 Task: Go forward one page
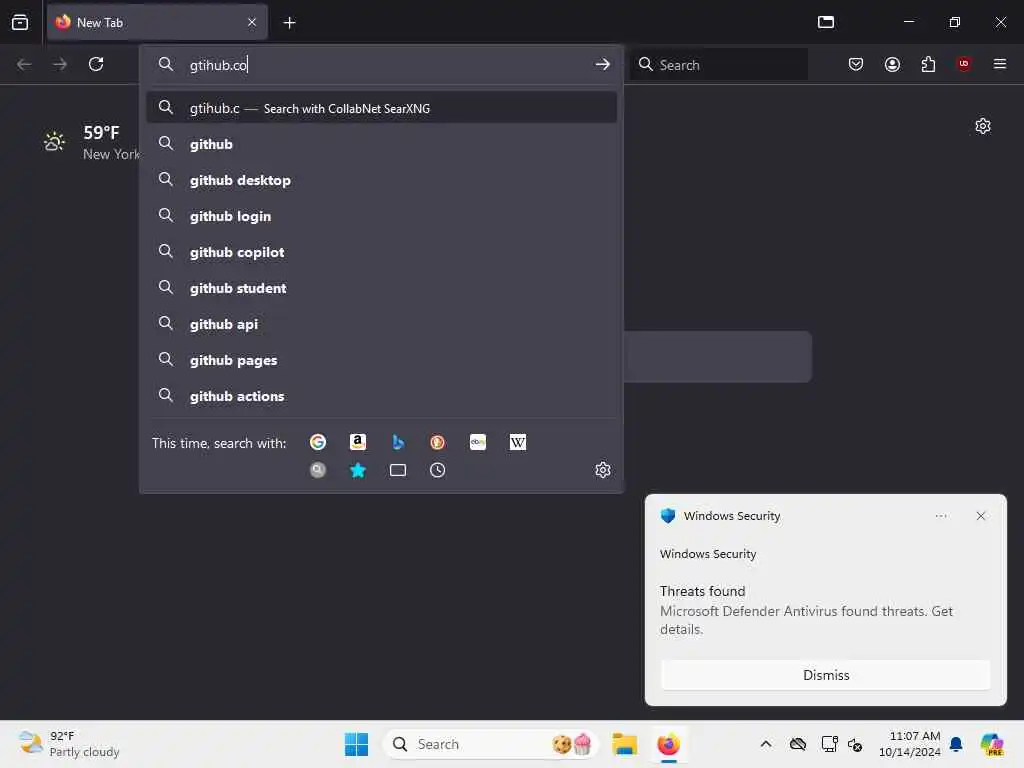click(59, 64)
